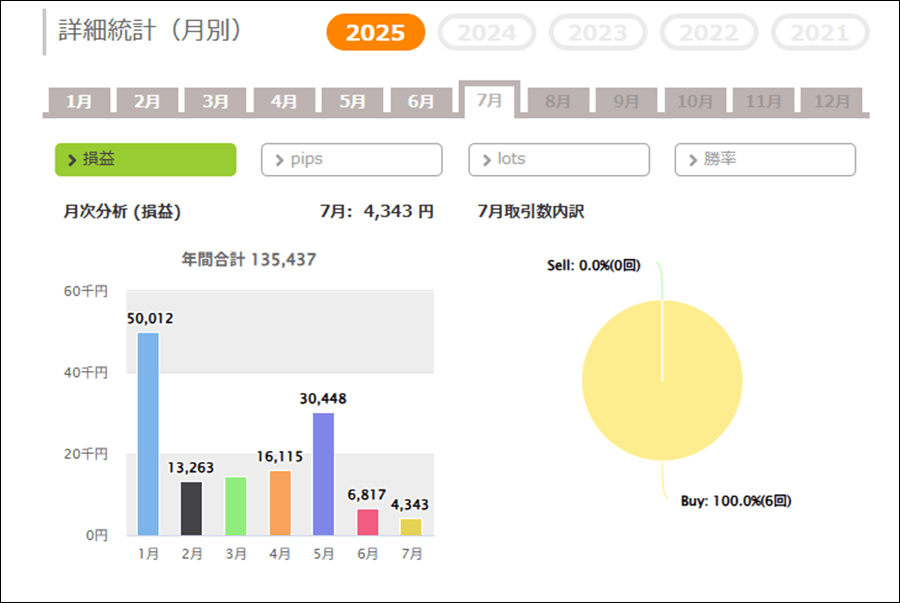Click the green 3月 bar in chart
This screenshot has height=603, width=900.
click(x=236, y=506)
